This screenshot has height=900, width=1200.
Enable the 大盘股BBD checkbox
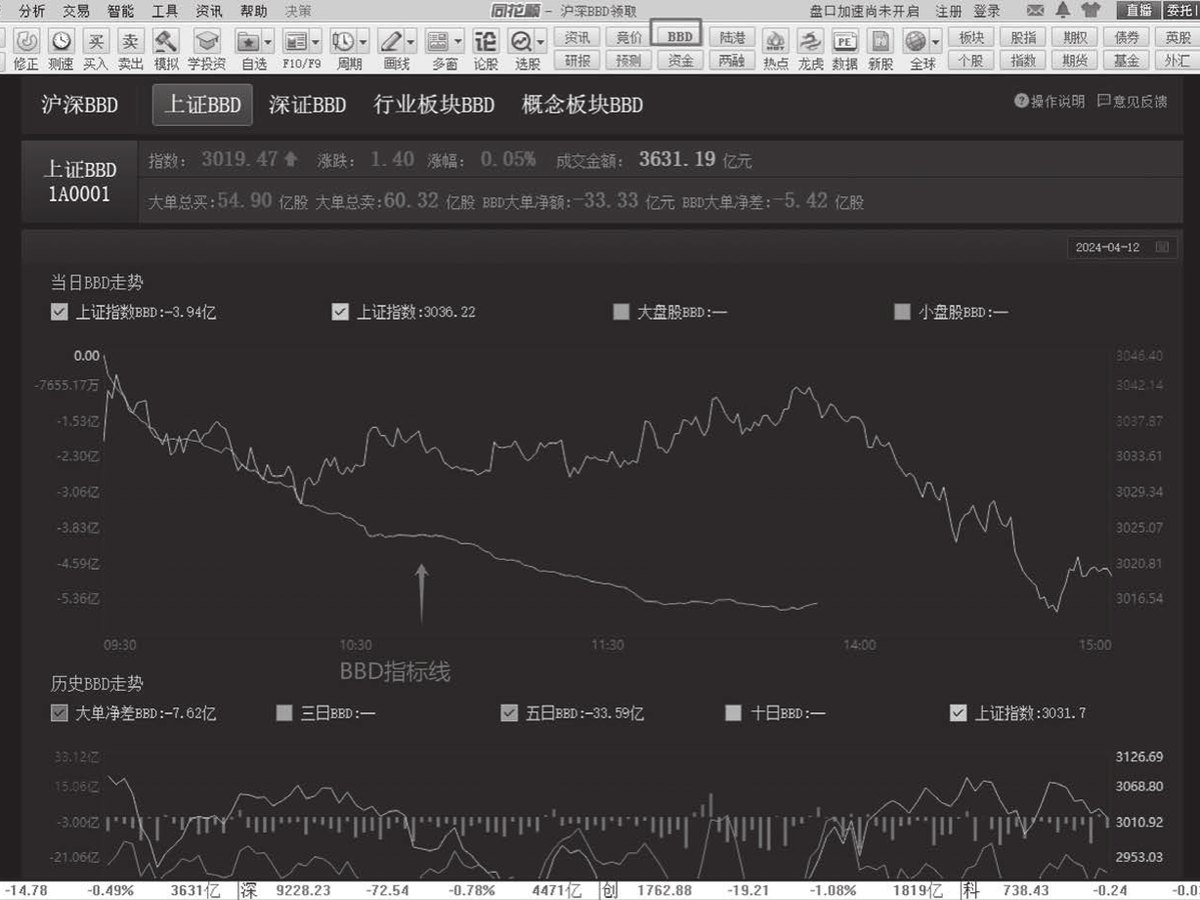(621, 312)
